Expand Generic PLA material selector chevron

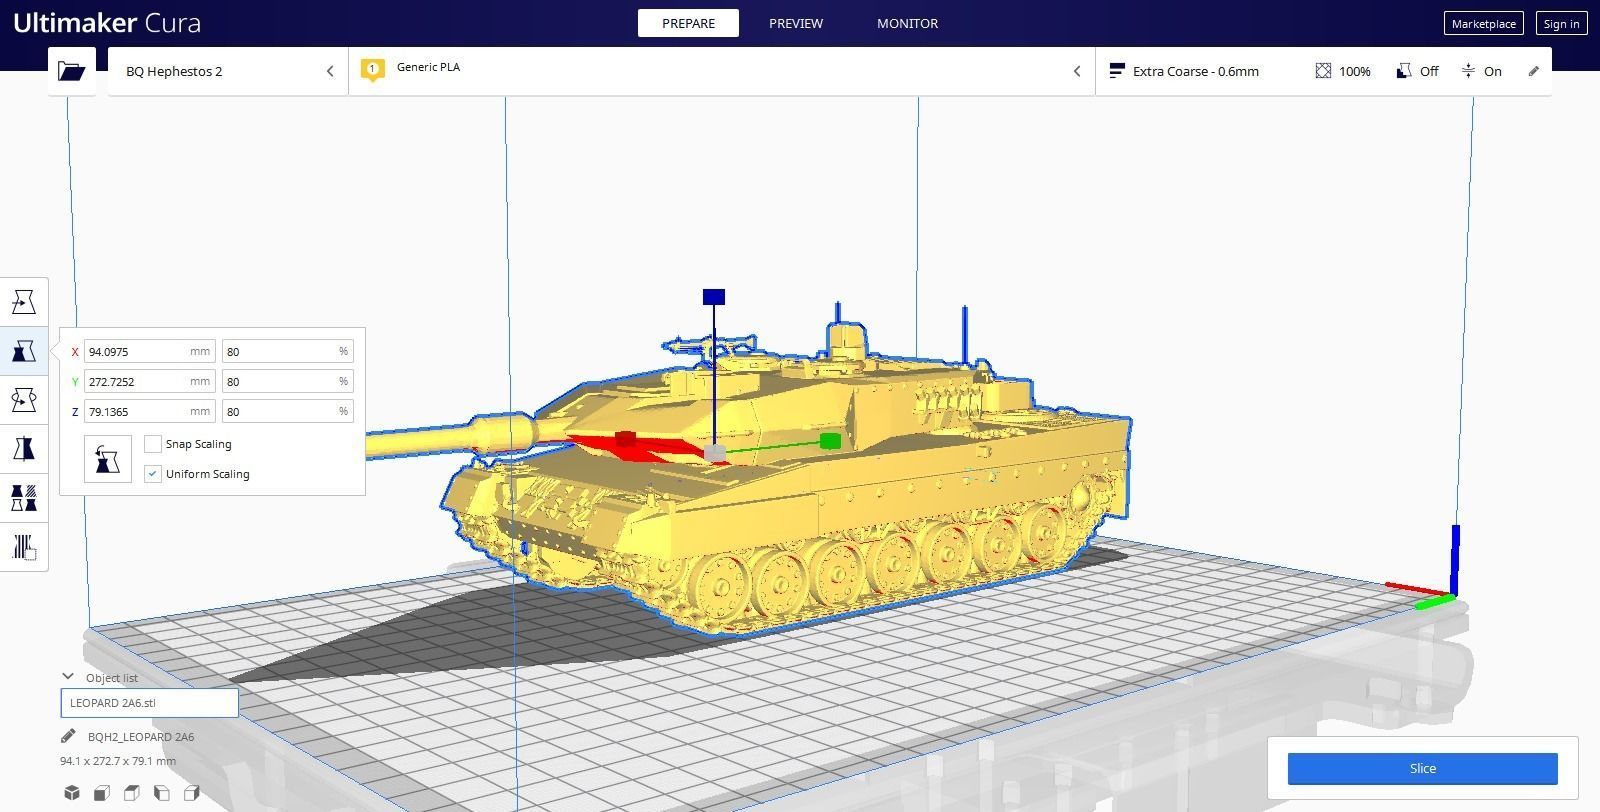point(1077,71)
